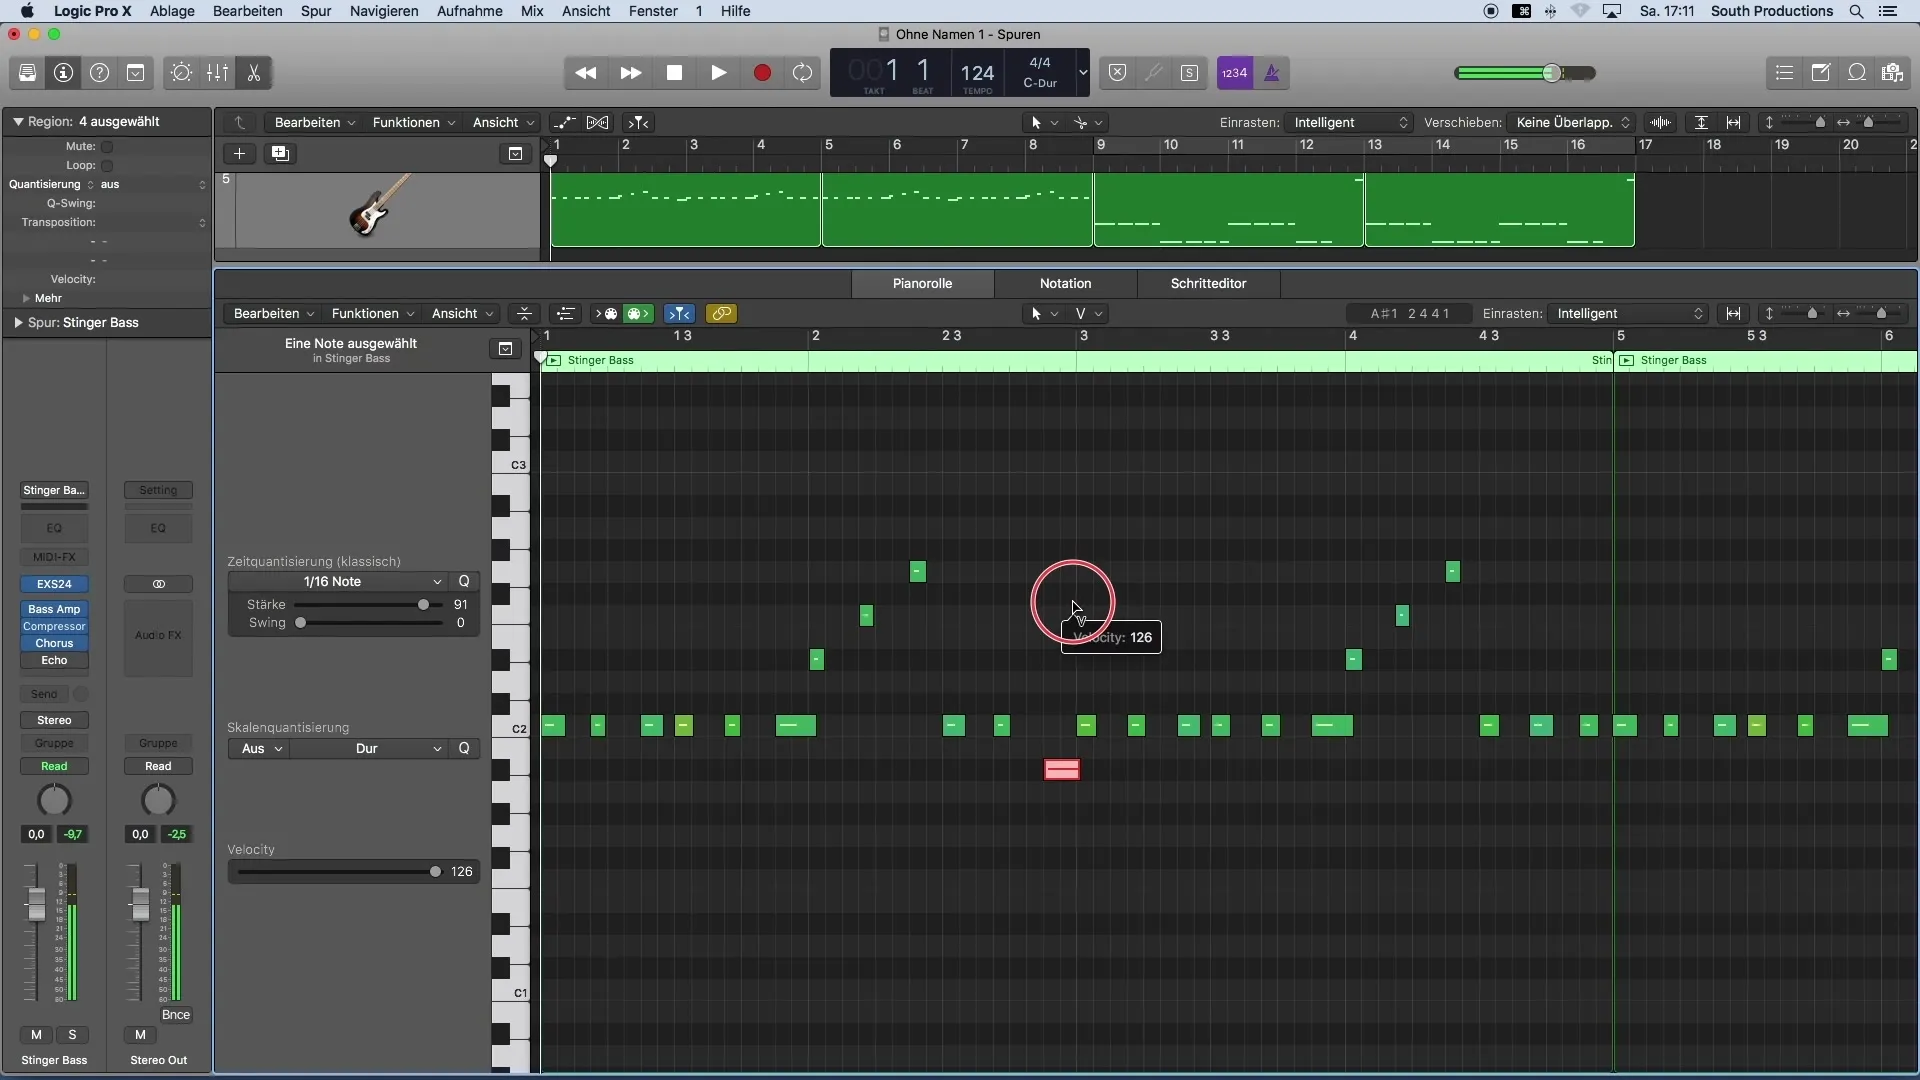1920x1080 pixels.
Task: Toggle the Catch playhead button in piano roll
Action: [x=679, y=314]
